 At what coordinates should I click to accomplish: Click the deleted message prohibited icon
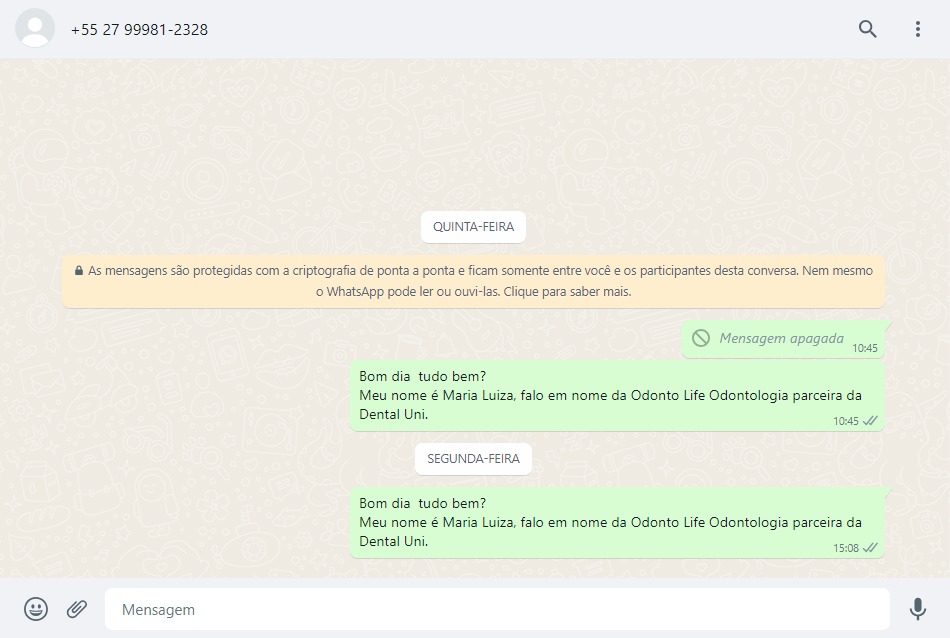(701, 338)
